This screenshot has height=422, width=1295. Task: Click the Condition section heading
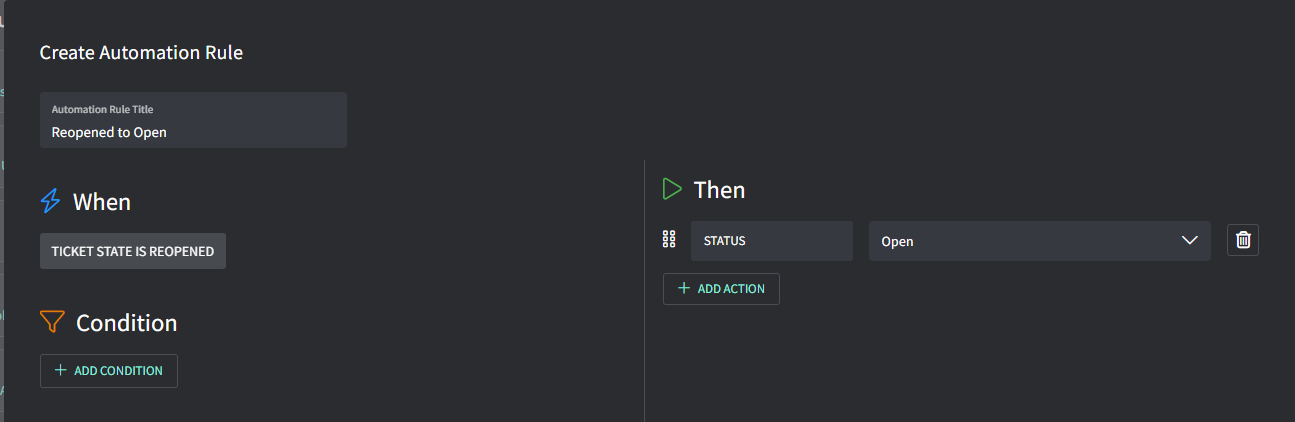pyautogui.click(x=127, y=323)
